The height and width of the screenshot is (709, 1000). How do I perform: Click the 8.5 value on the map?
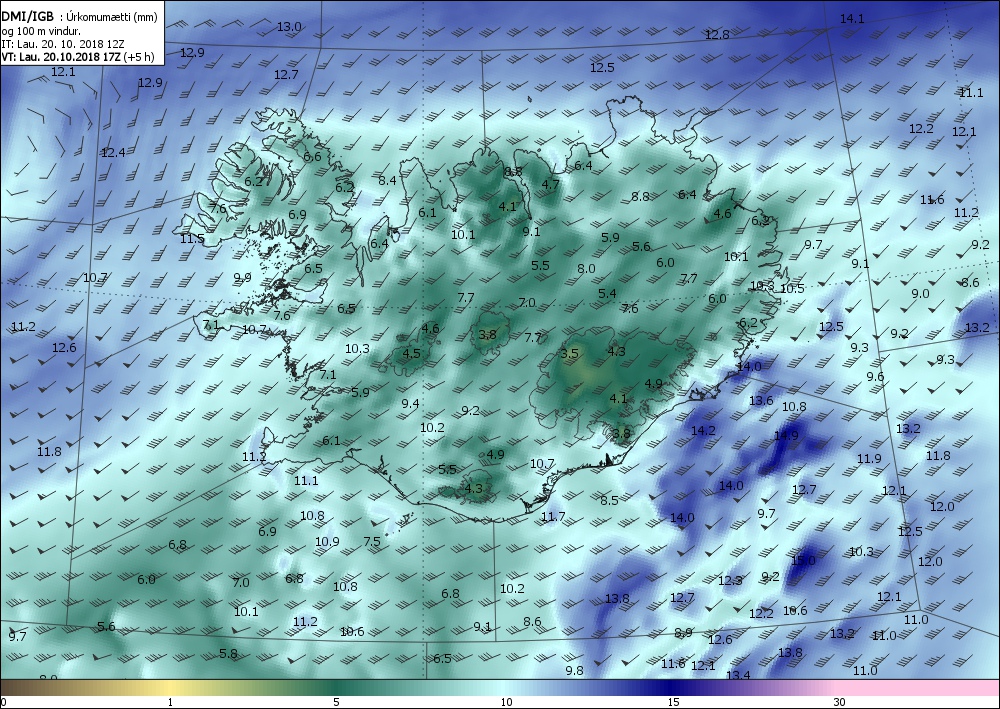tap(610, 500)
